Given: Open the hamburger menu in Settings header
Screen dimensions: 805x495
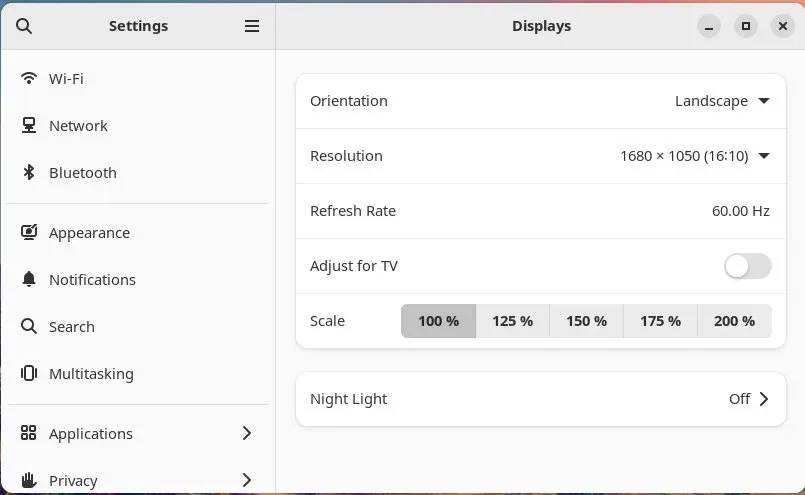Looking at the screenshot, I should (252, 26).
